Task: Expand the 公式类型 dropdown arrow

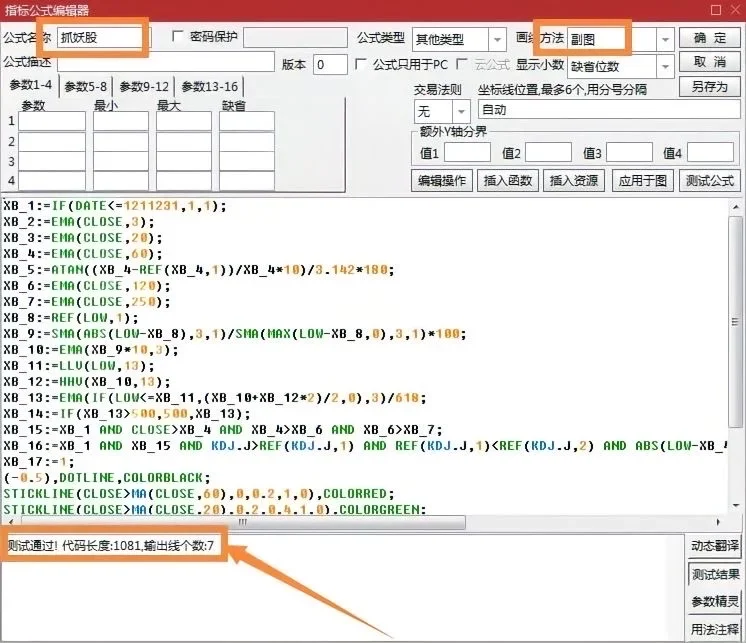Action: point(497,39)
